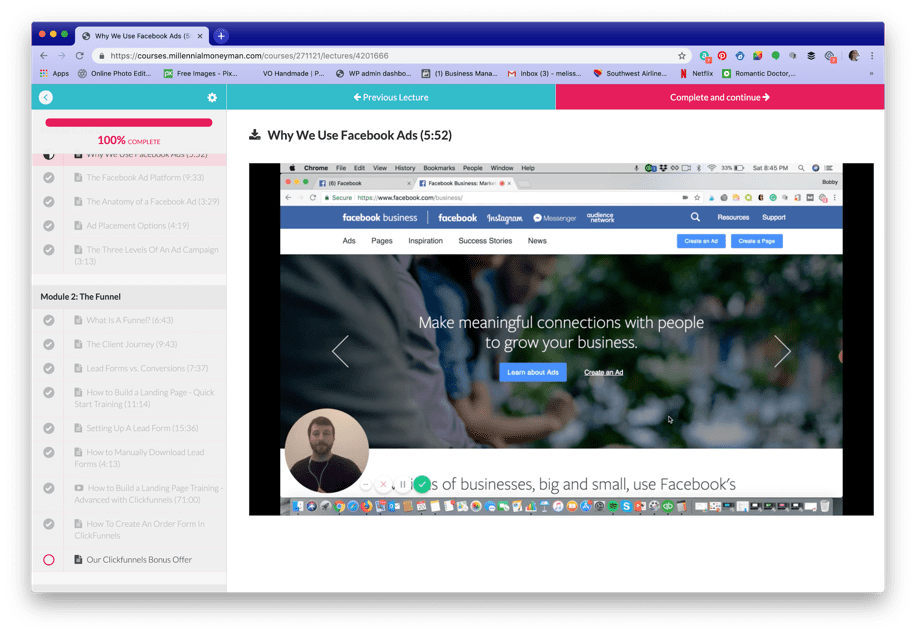Collapse the sidebar with the teal back arrow
Viewport: 914px width, 633px height.
(45, 97)
